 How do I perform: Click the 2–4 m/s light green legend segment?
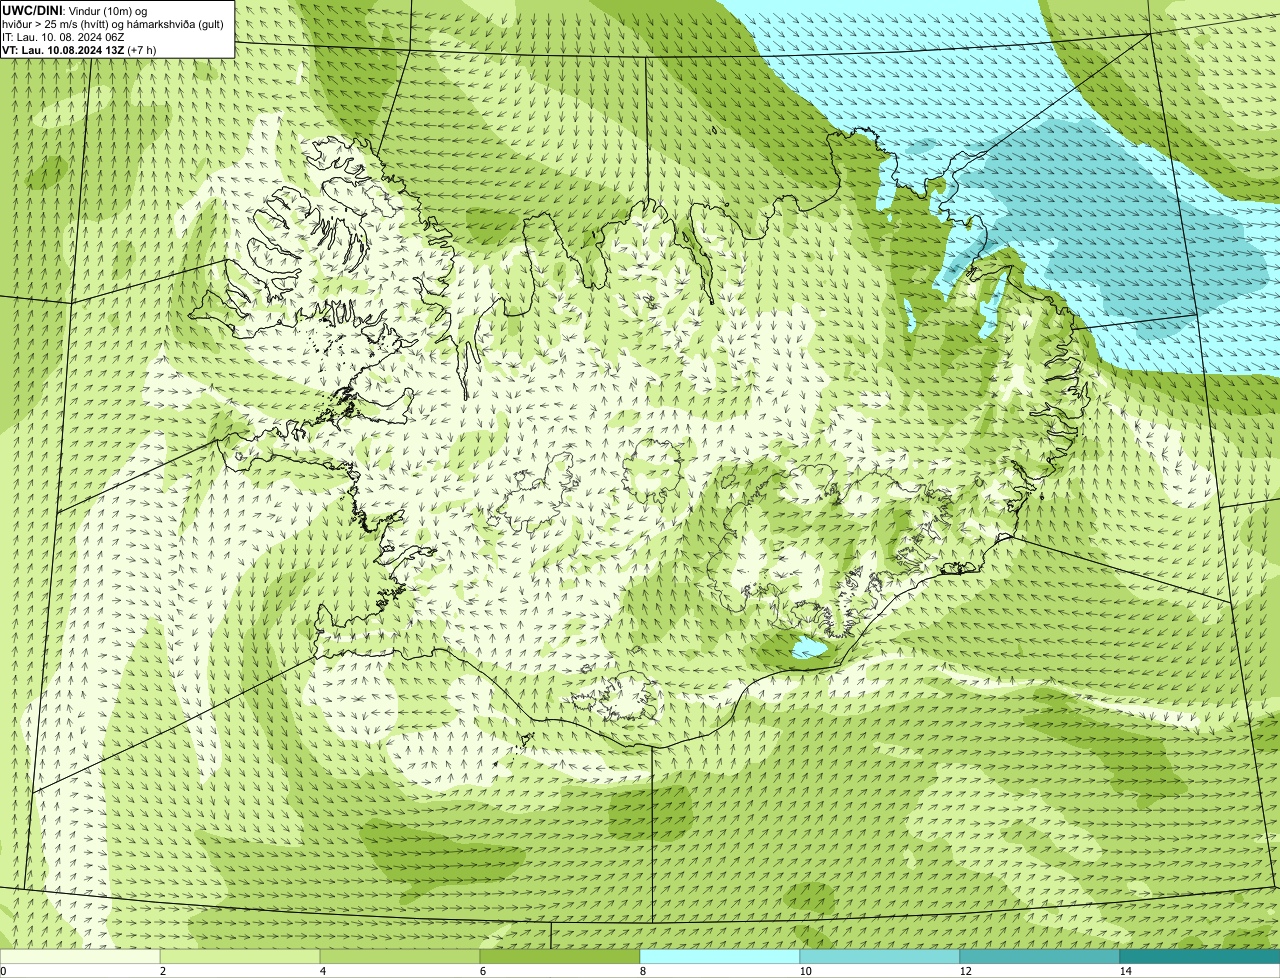[240, 956]
